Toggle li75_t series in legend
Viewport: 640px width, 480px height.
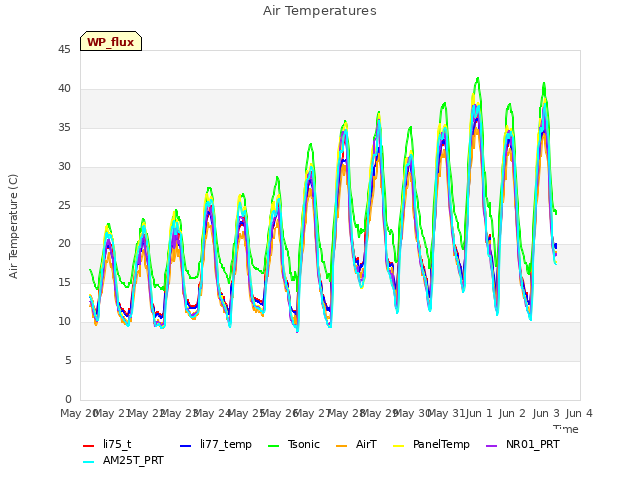tap(107, 444)
